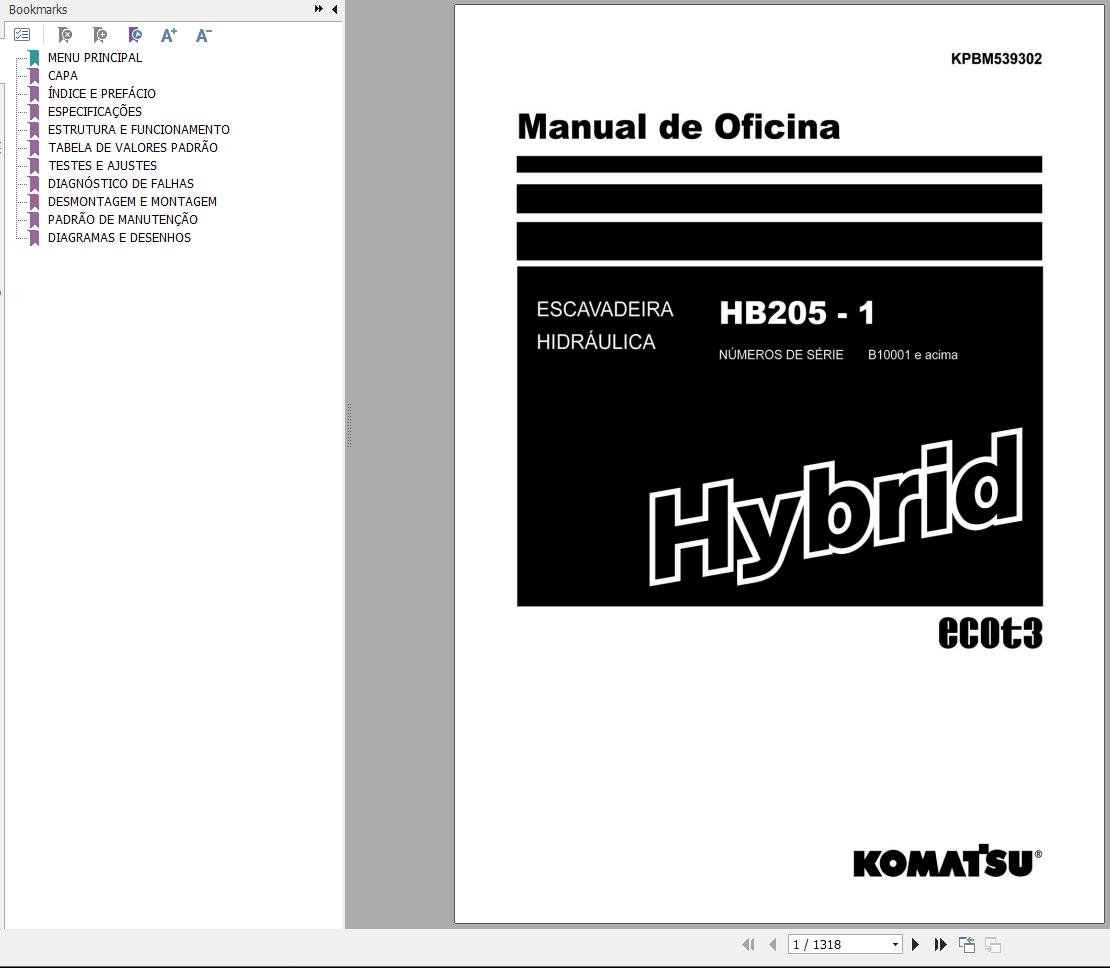1110x968 pixels.
Task: Open the bookmark options checklist icon
Action: click(22, 35)
